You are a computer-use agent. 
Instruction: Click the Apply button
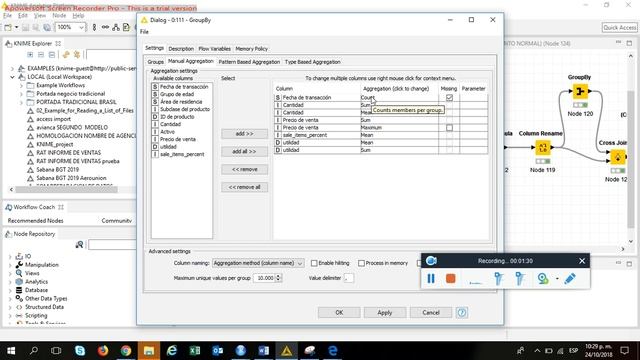[384, 313]
